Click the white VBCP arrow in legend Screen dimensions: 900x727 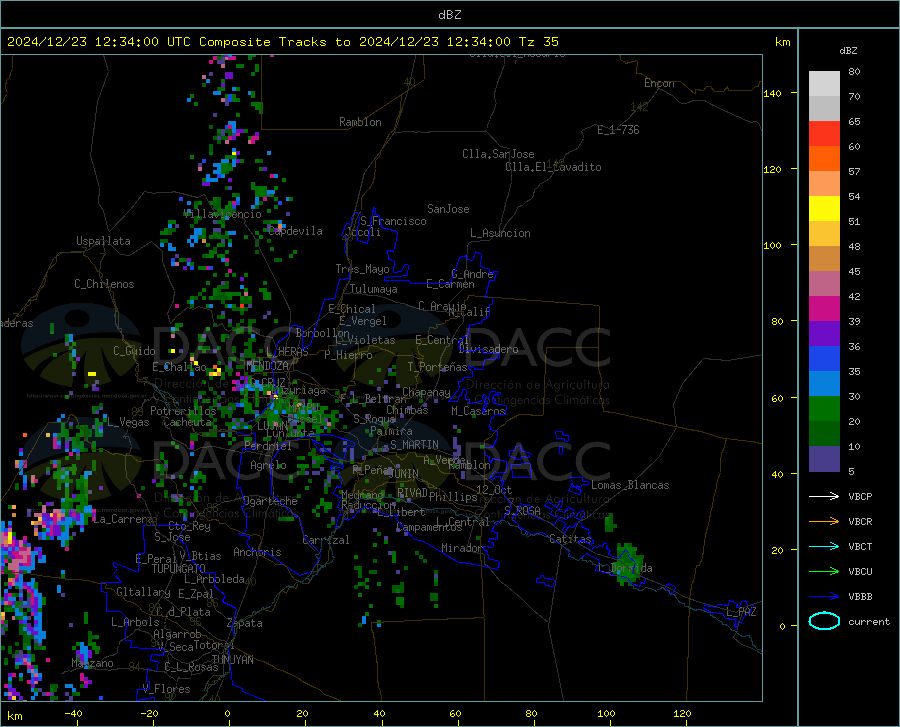(824, 496)
